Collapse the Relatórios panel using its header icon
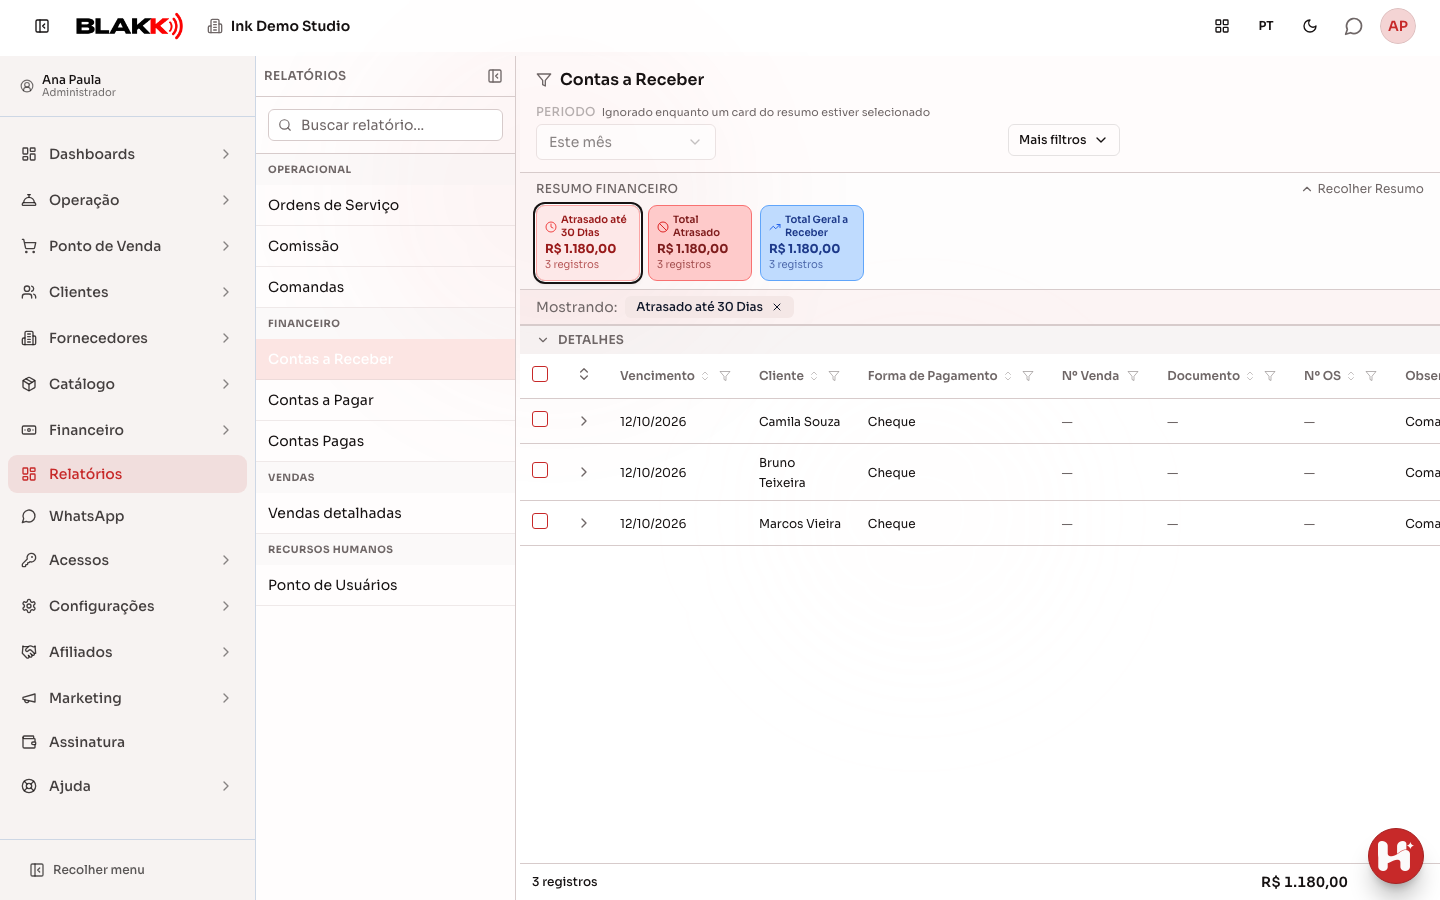This screenshot has width=1440, height=900. point(495,76)
